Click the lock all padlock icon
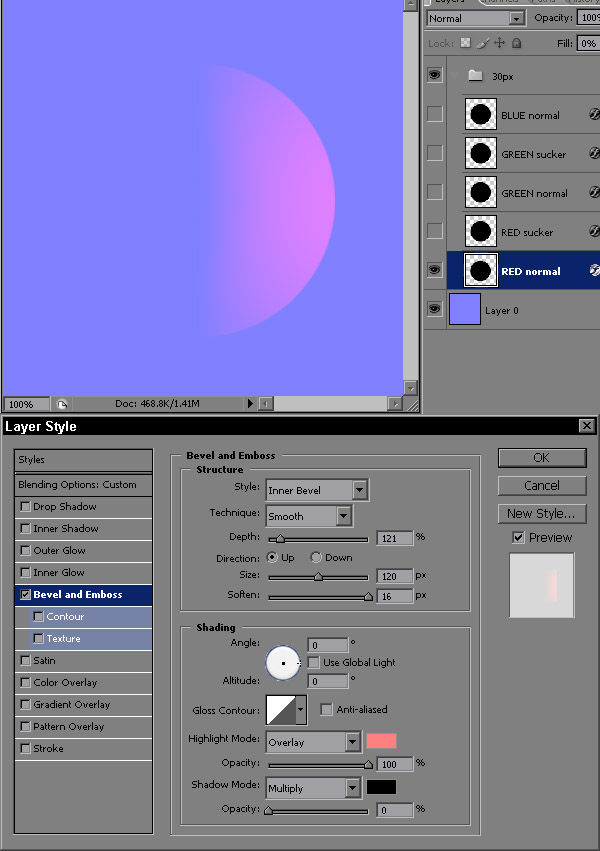The width and height of the screenshot is (600, 851). click(516, 43)
